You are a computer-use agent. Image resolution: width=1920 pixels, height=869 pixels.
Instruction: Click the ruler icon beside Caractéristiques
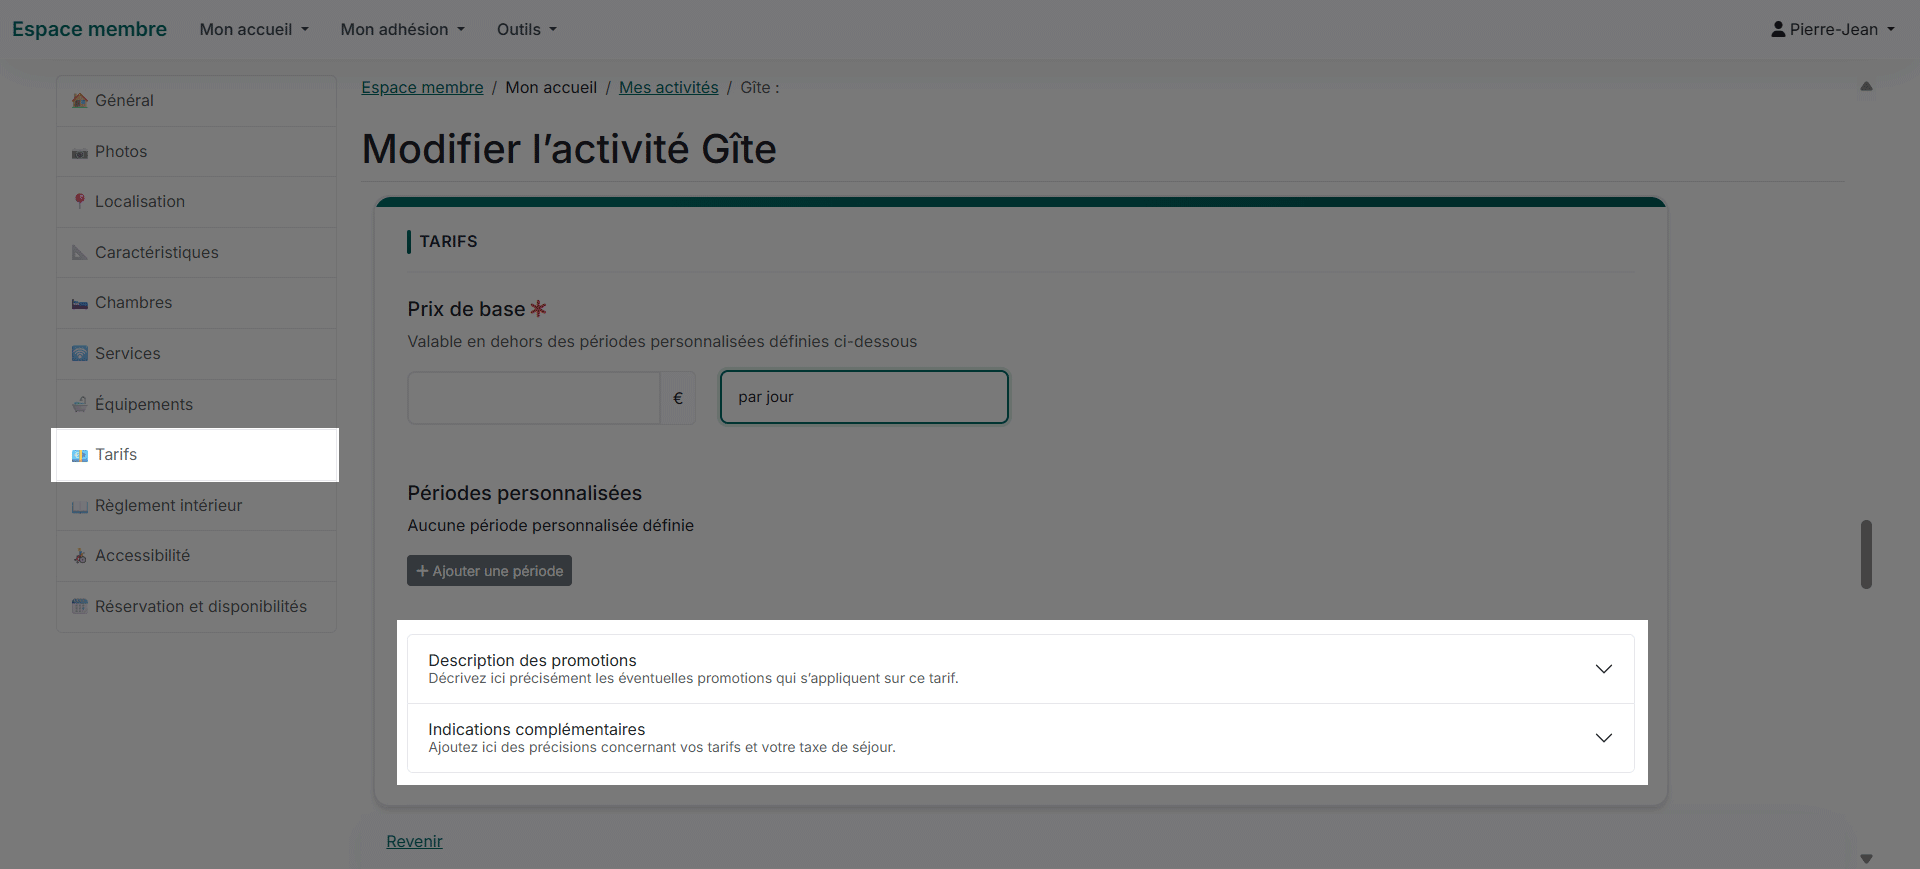tap(80, 253)
